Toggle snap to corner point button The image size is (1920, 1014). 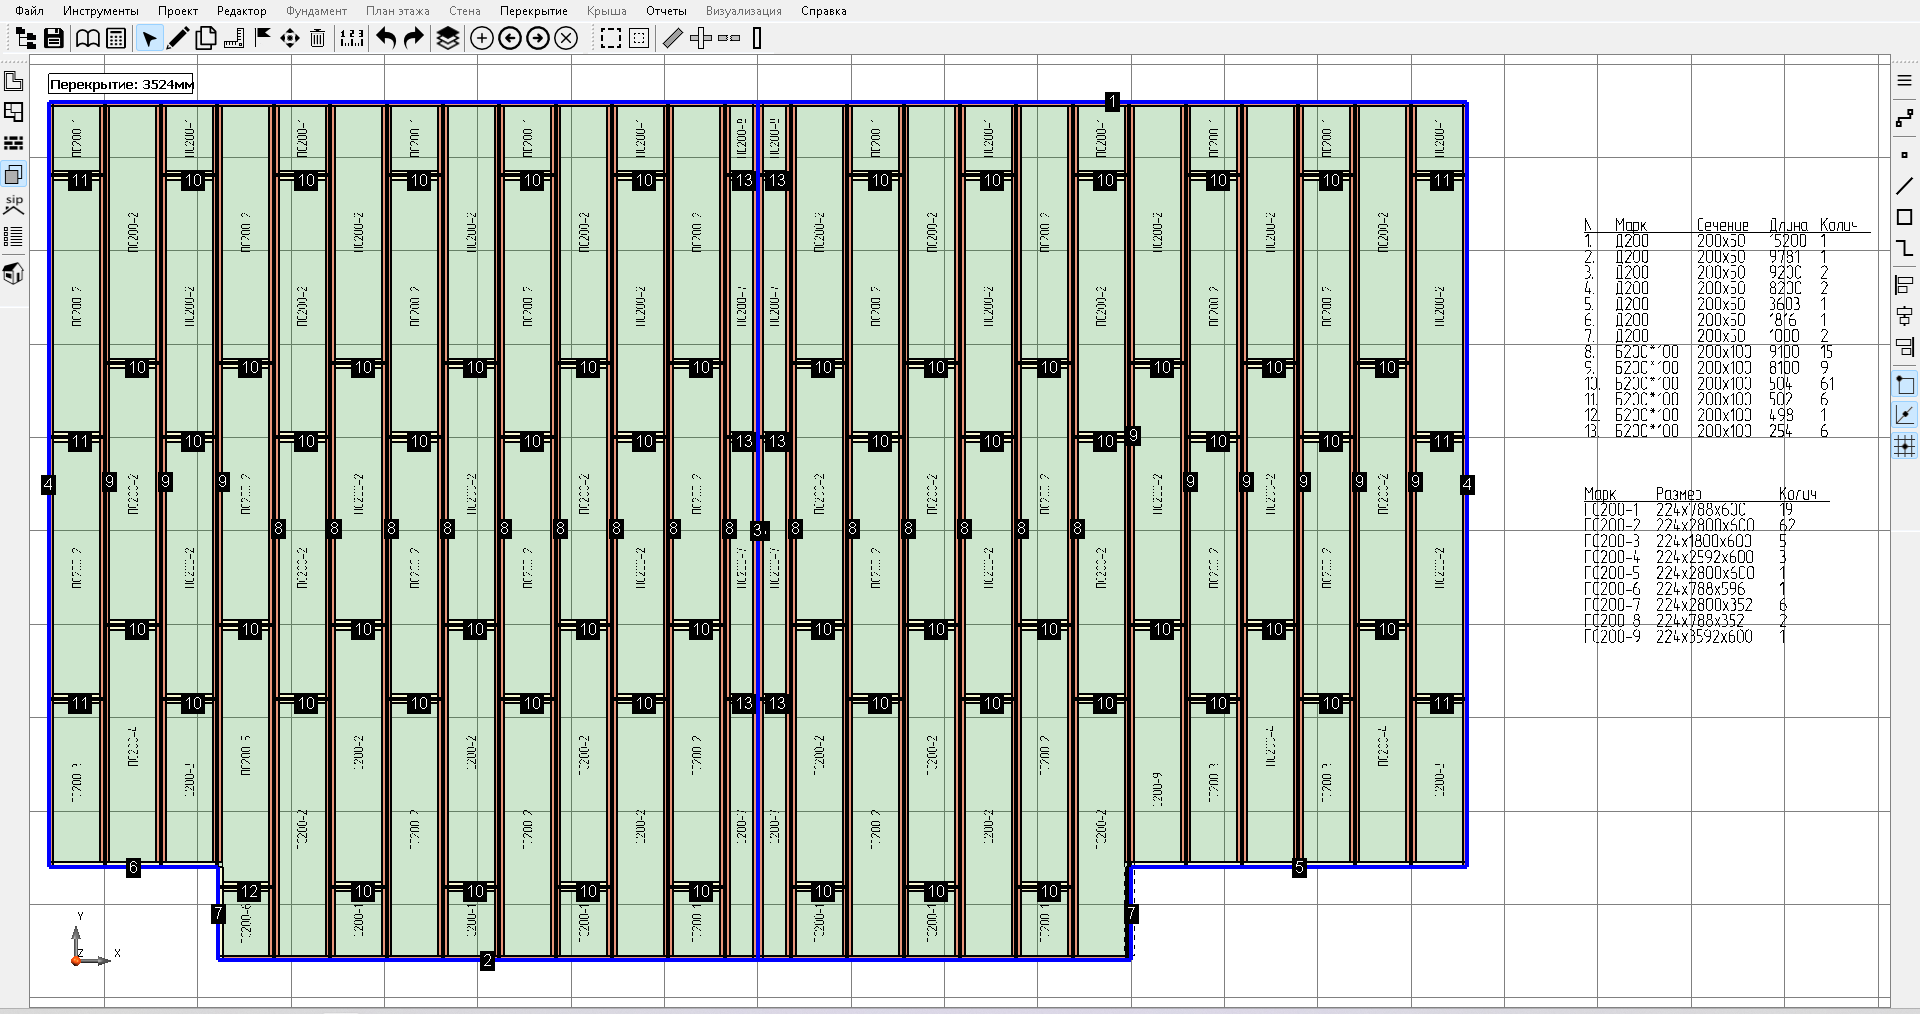tap(1904, 385)
